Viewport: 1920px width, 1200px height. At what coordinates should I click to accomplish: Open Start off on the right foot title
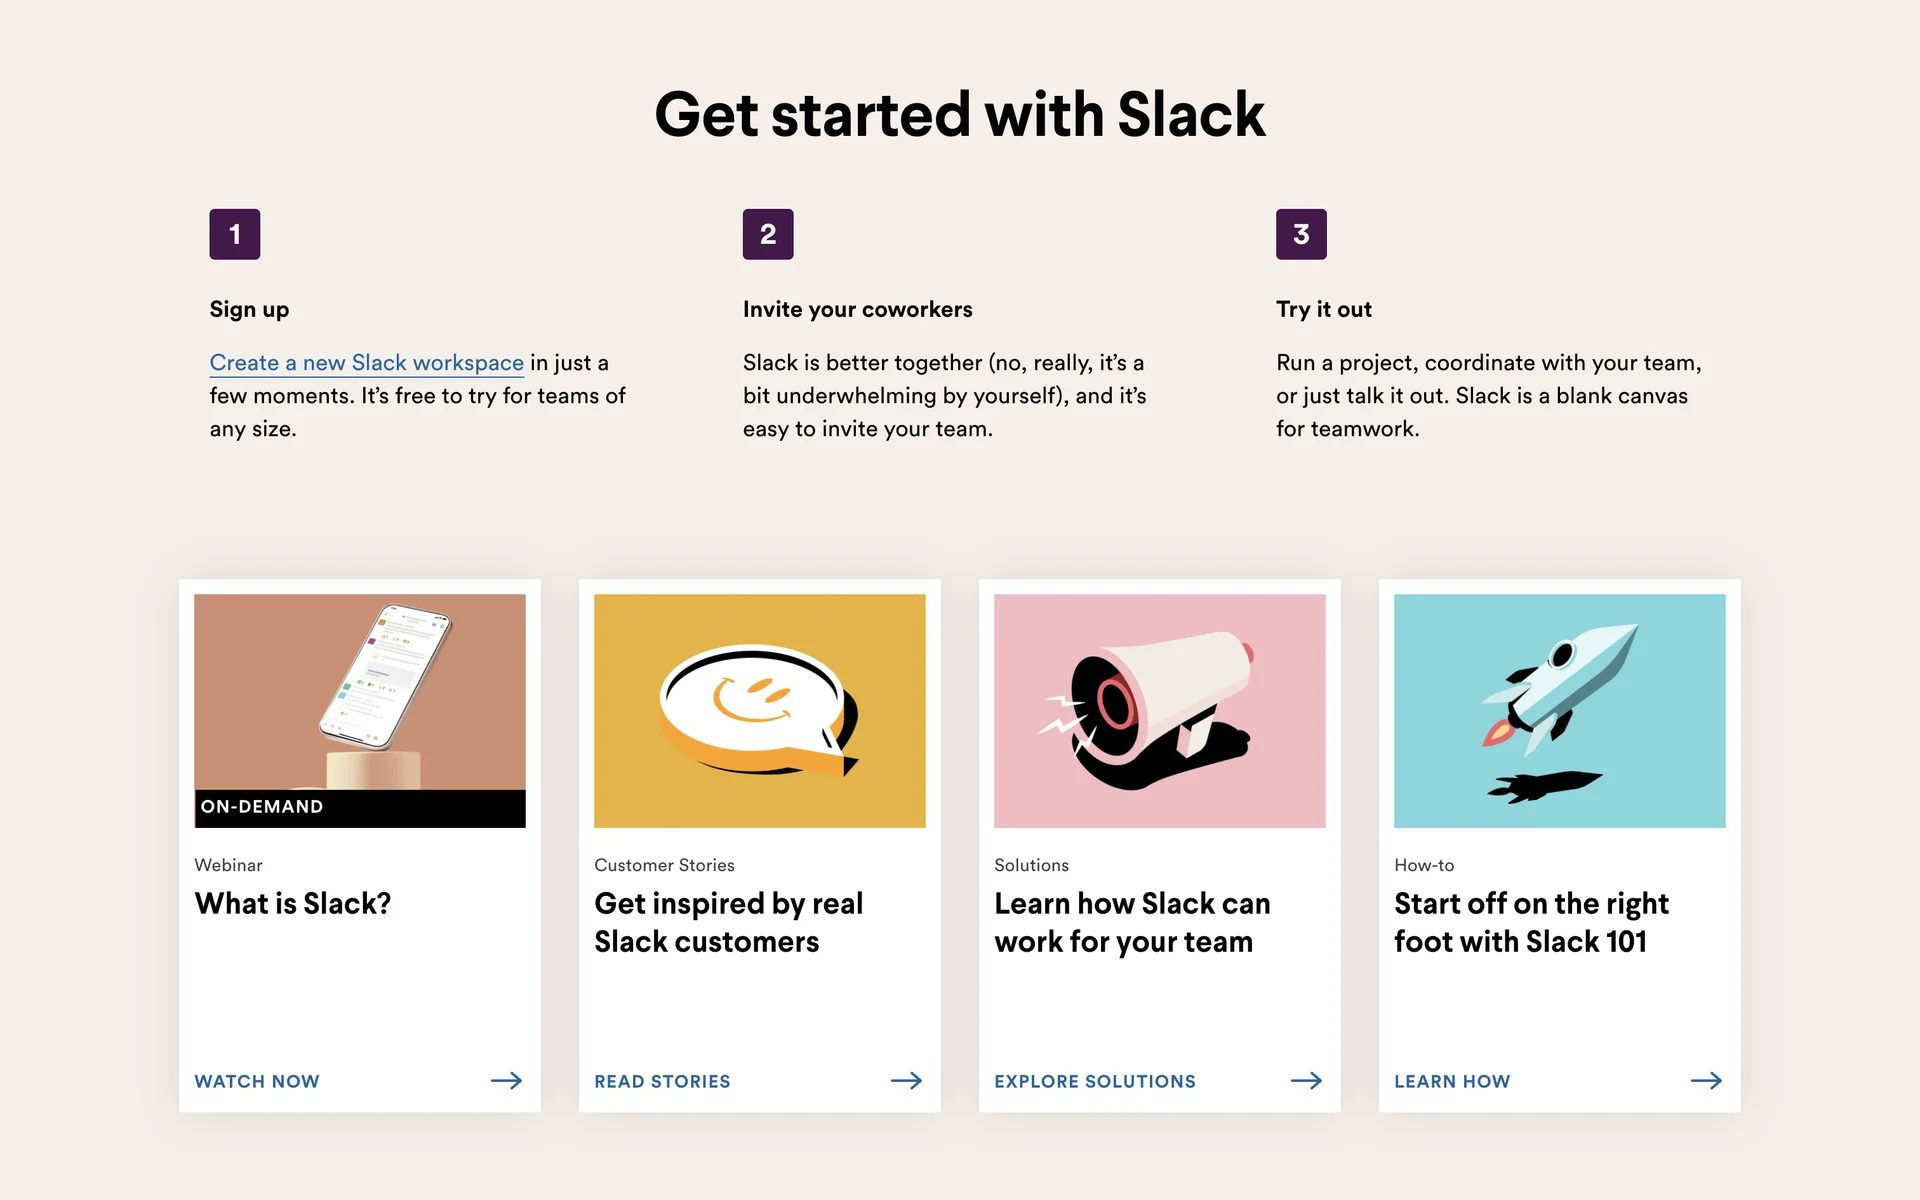1531,922
